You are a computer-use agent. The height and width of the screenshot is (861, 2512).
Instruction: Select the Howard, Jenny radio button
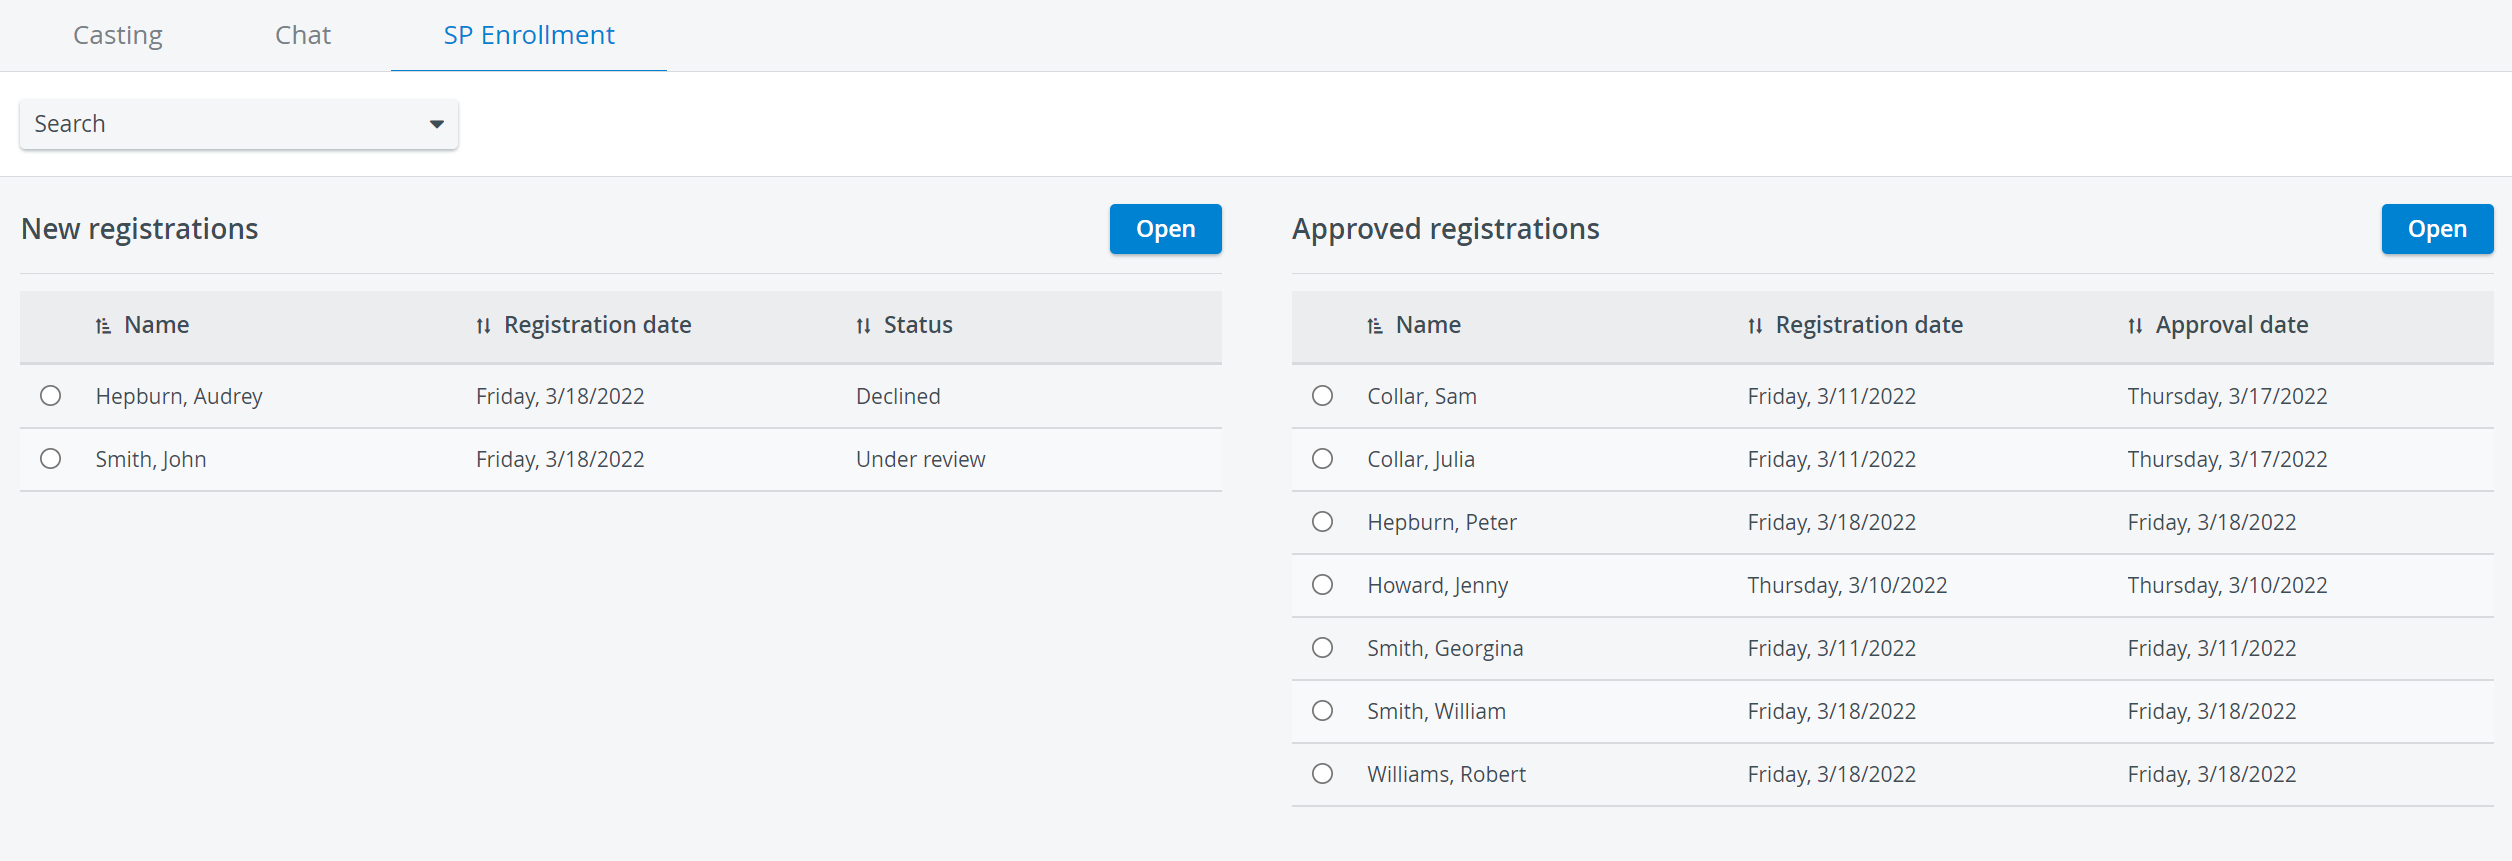click(x=1323, y=585)
